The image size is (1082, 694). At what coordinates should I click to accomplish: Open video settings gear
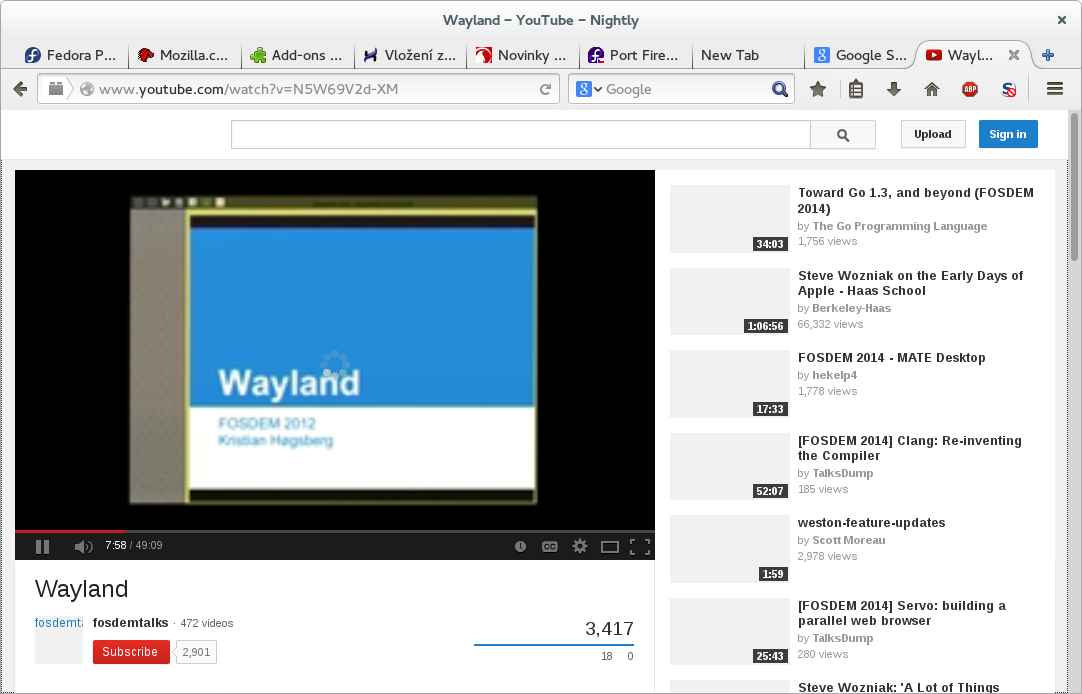tap(580, 546)
